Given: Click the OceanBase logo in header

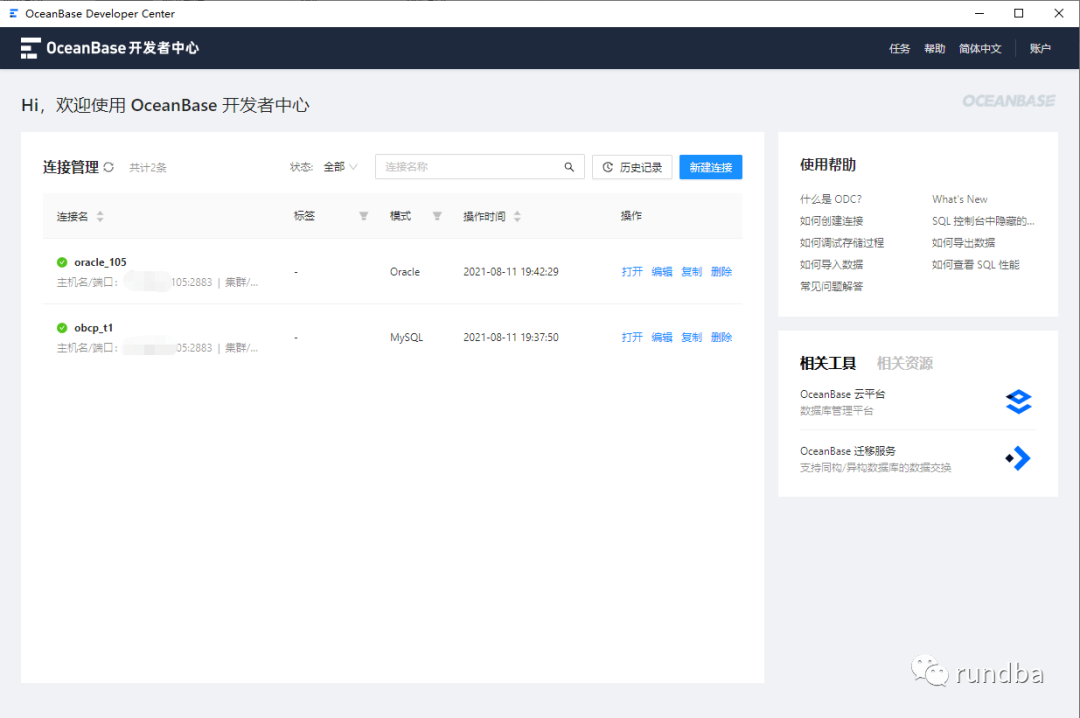Looking at the screenshot, I should tap(110, 48).
